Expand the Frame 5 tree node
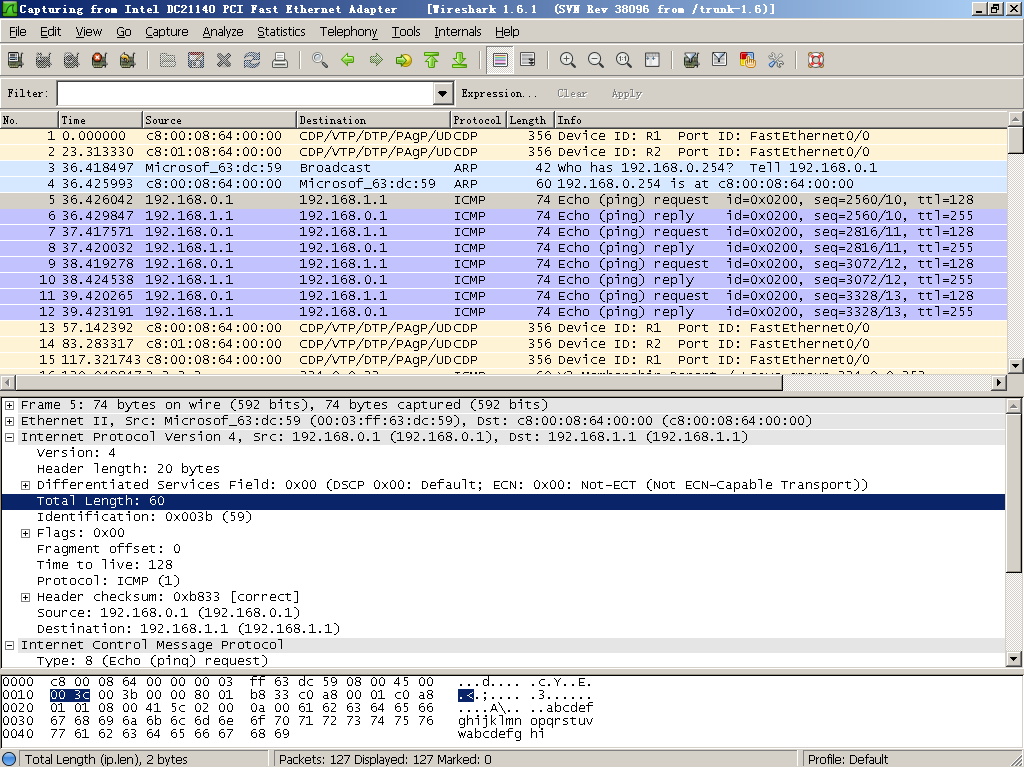The image size is (1024, 768). pyautogui.click(x=10, y=405)
